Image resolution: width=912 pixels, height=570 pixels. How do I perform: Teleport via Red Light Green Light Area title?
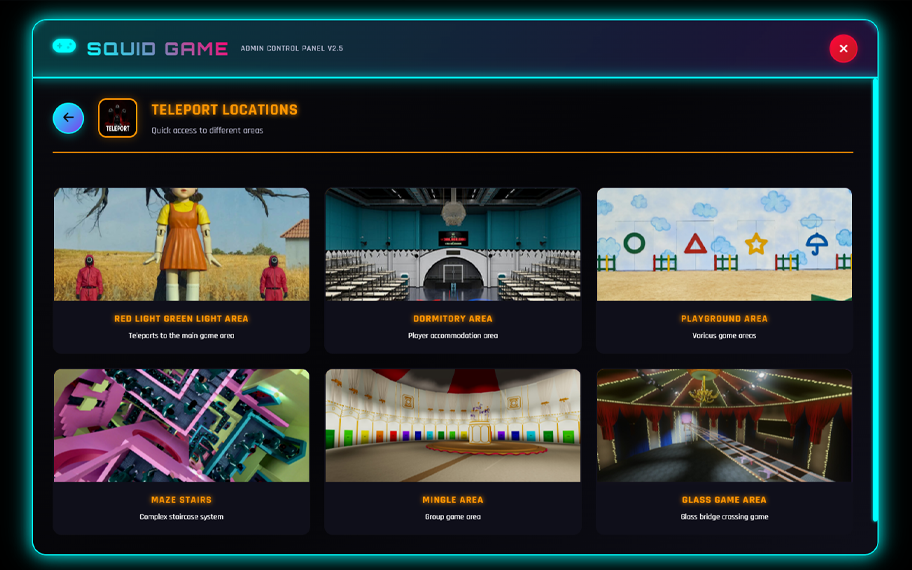pos(181,319)
